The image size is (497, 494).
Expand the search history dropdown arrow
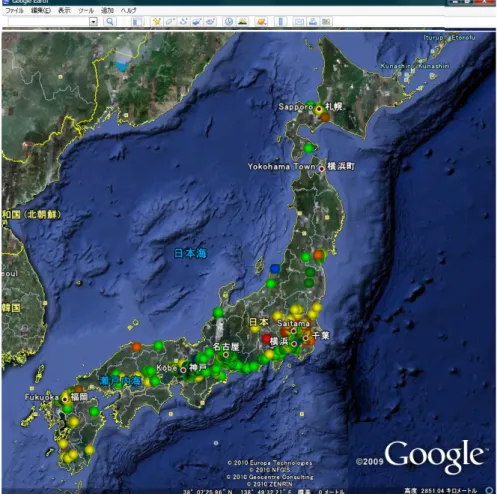click(93, 22)
